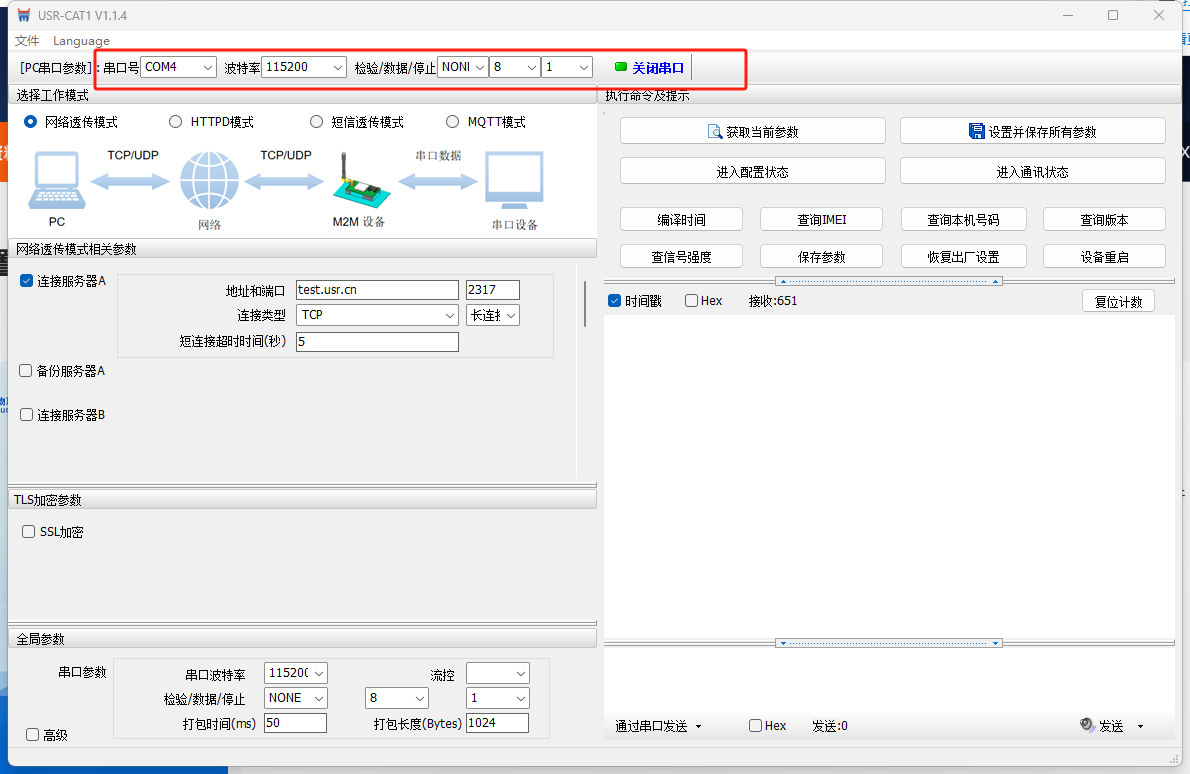Click the green 关闭串口 indicator icon
Image resolution: width=1190 pixels, height=774 pixels.
(621, 67)
